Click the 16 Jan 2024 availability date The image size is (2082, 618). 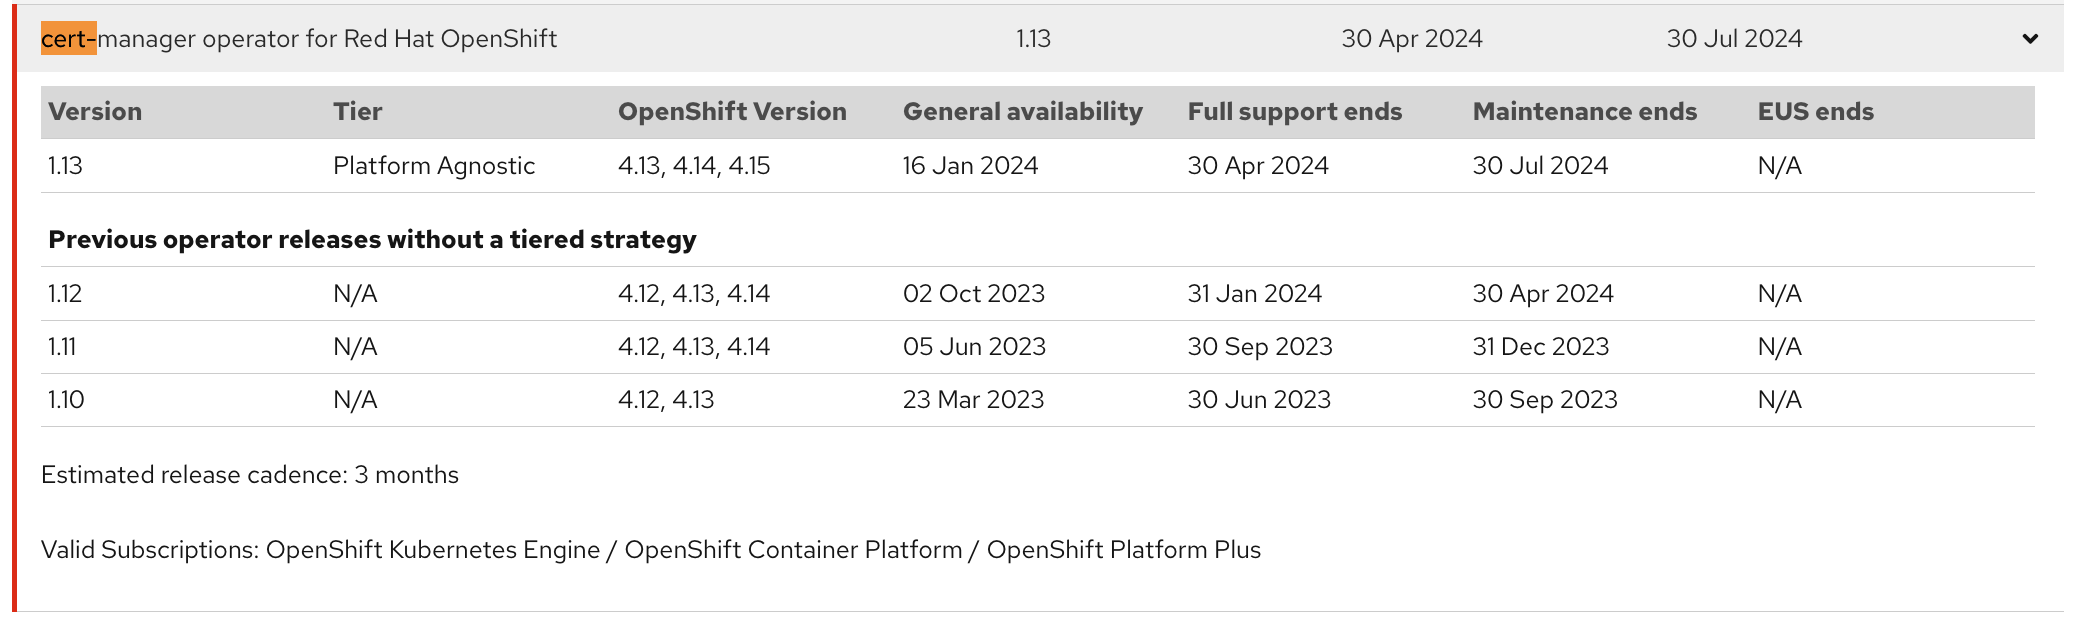[x=970, y=166]
